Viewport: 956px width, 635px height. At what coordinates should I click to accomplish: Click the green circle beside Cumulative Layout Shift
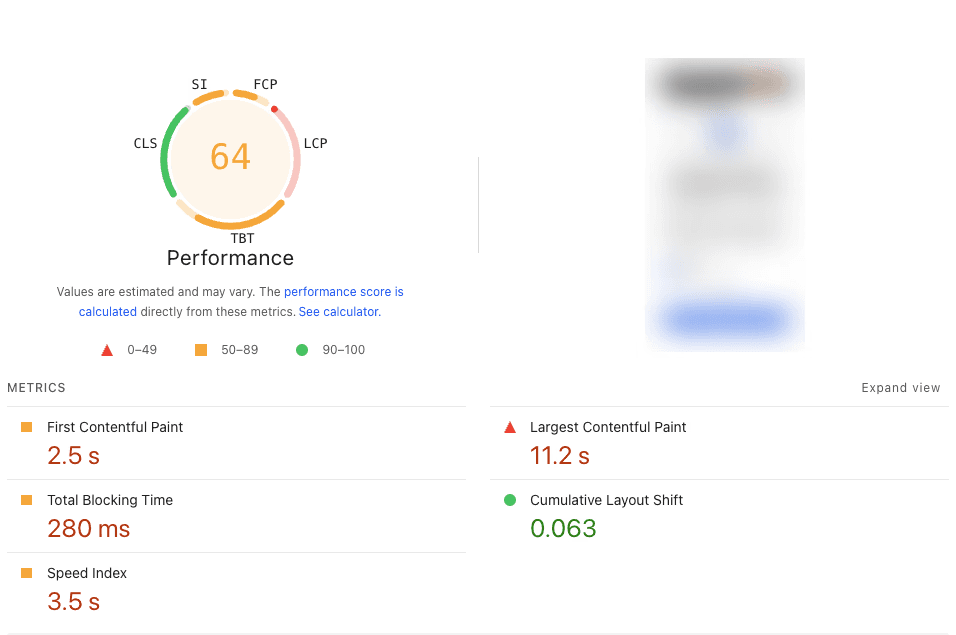point(510,500)
